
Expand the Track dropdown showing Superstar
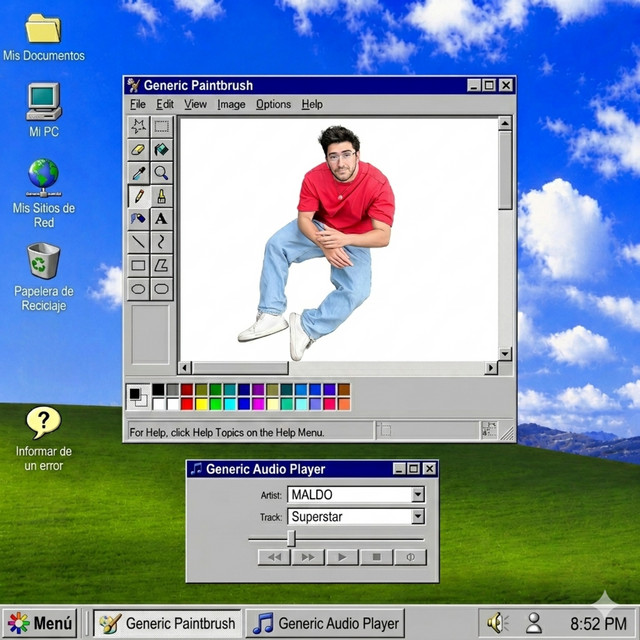pos(418,517)
